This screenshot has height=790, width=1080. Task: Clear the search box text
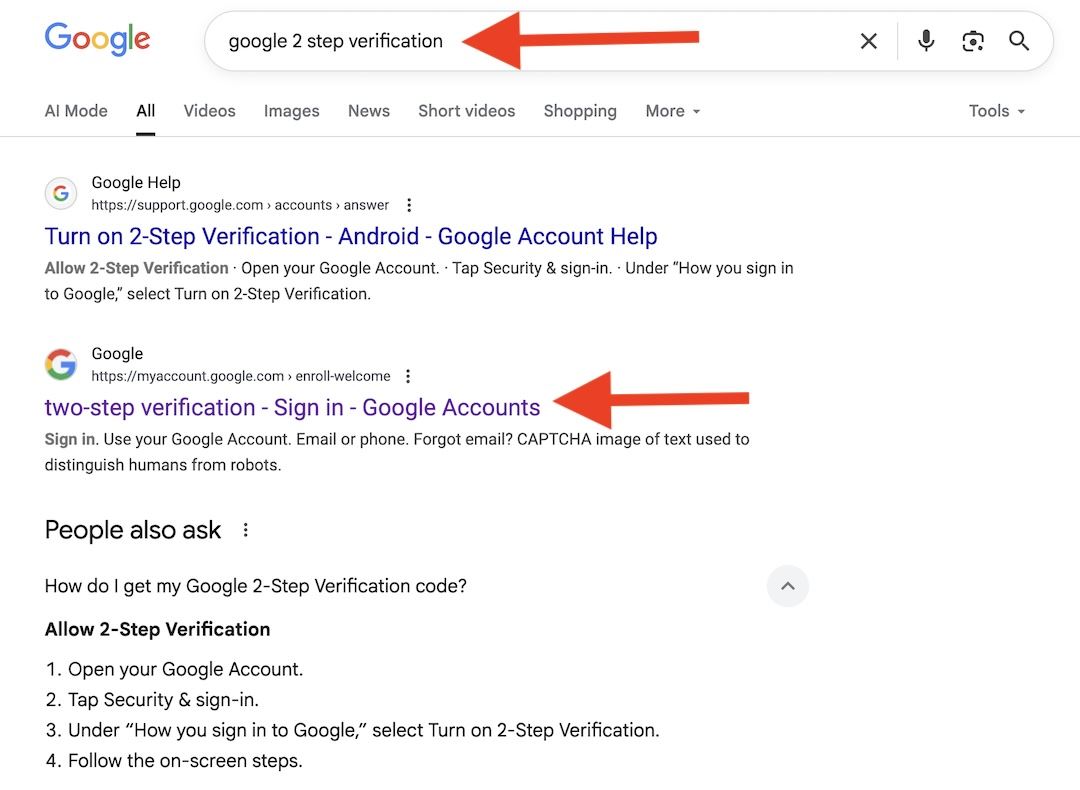tap(869, 41)
